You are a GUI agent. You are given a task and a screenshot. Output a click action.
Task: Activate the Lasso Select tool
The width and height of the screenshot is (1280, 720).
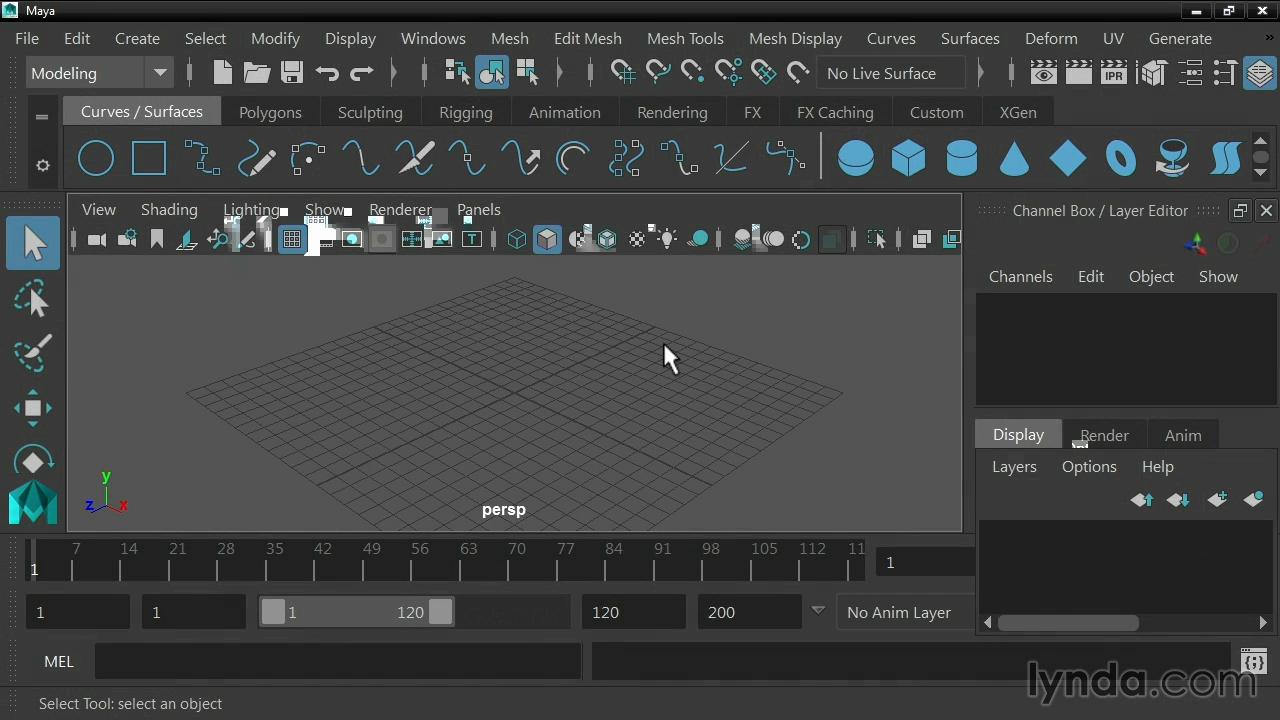click(33, 299)
